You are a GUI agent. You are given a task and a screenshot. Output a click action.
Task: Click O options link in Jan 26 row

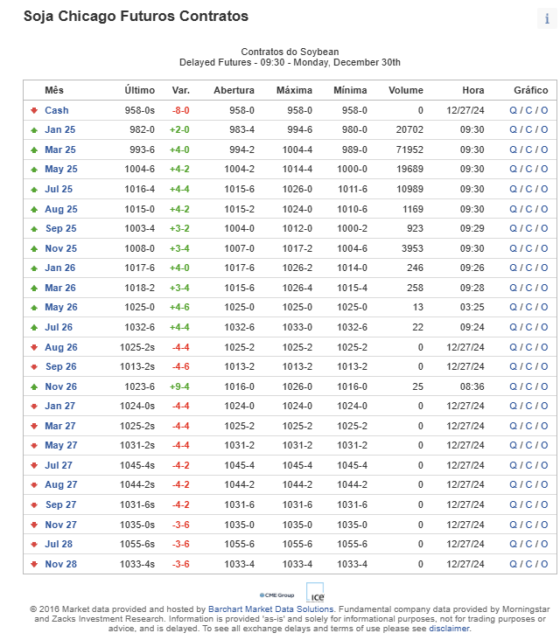[x=544, y=268]
